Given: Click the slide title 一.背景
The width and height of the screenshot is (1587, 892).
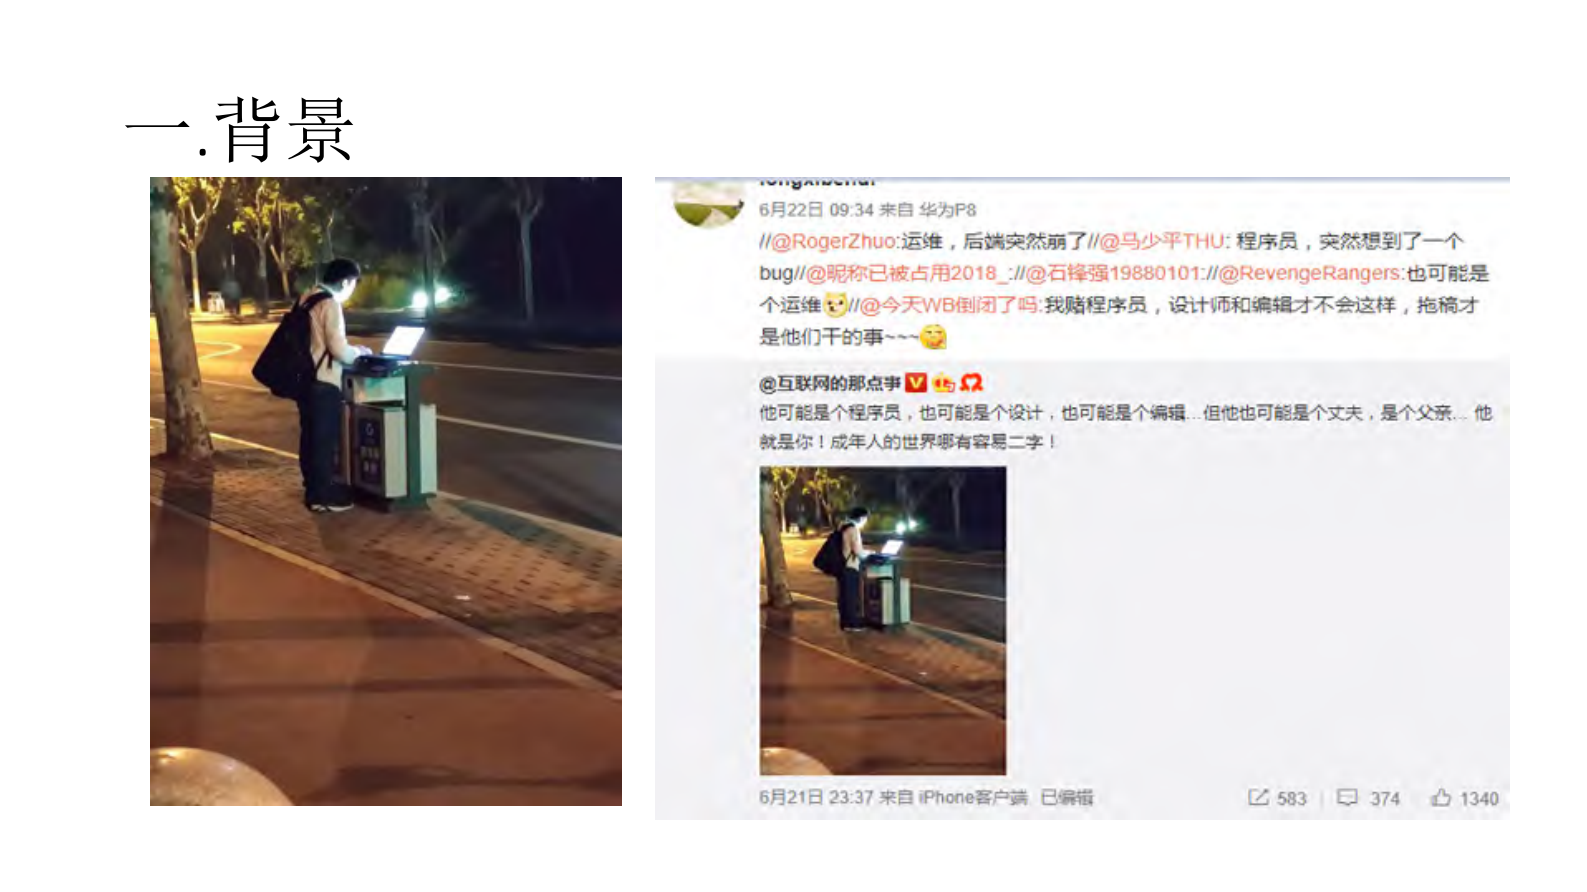Looking at the screenshot, I should (240, 130).
